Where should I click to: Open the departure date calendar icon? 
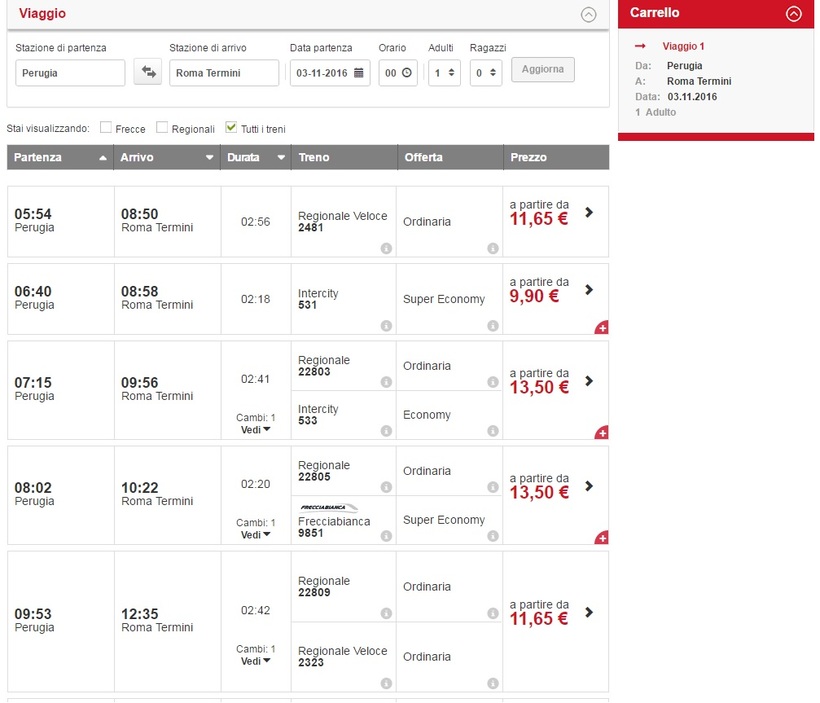tap(359, 73)
